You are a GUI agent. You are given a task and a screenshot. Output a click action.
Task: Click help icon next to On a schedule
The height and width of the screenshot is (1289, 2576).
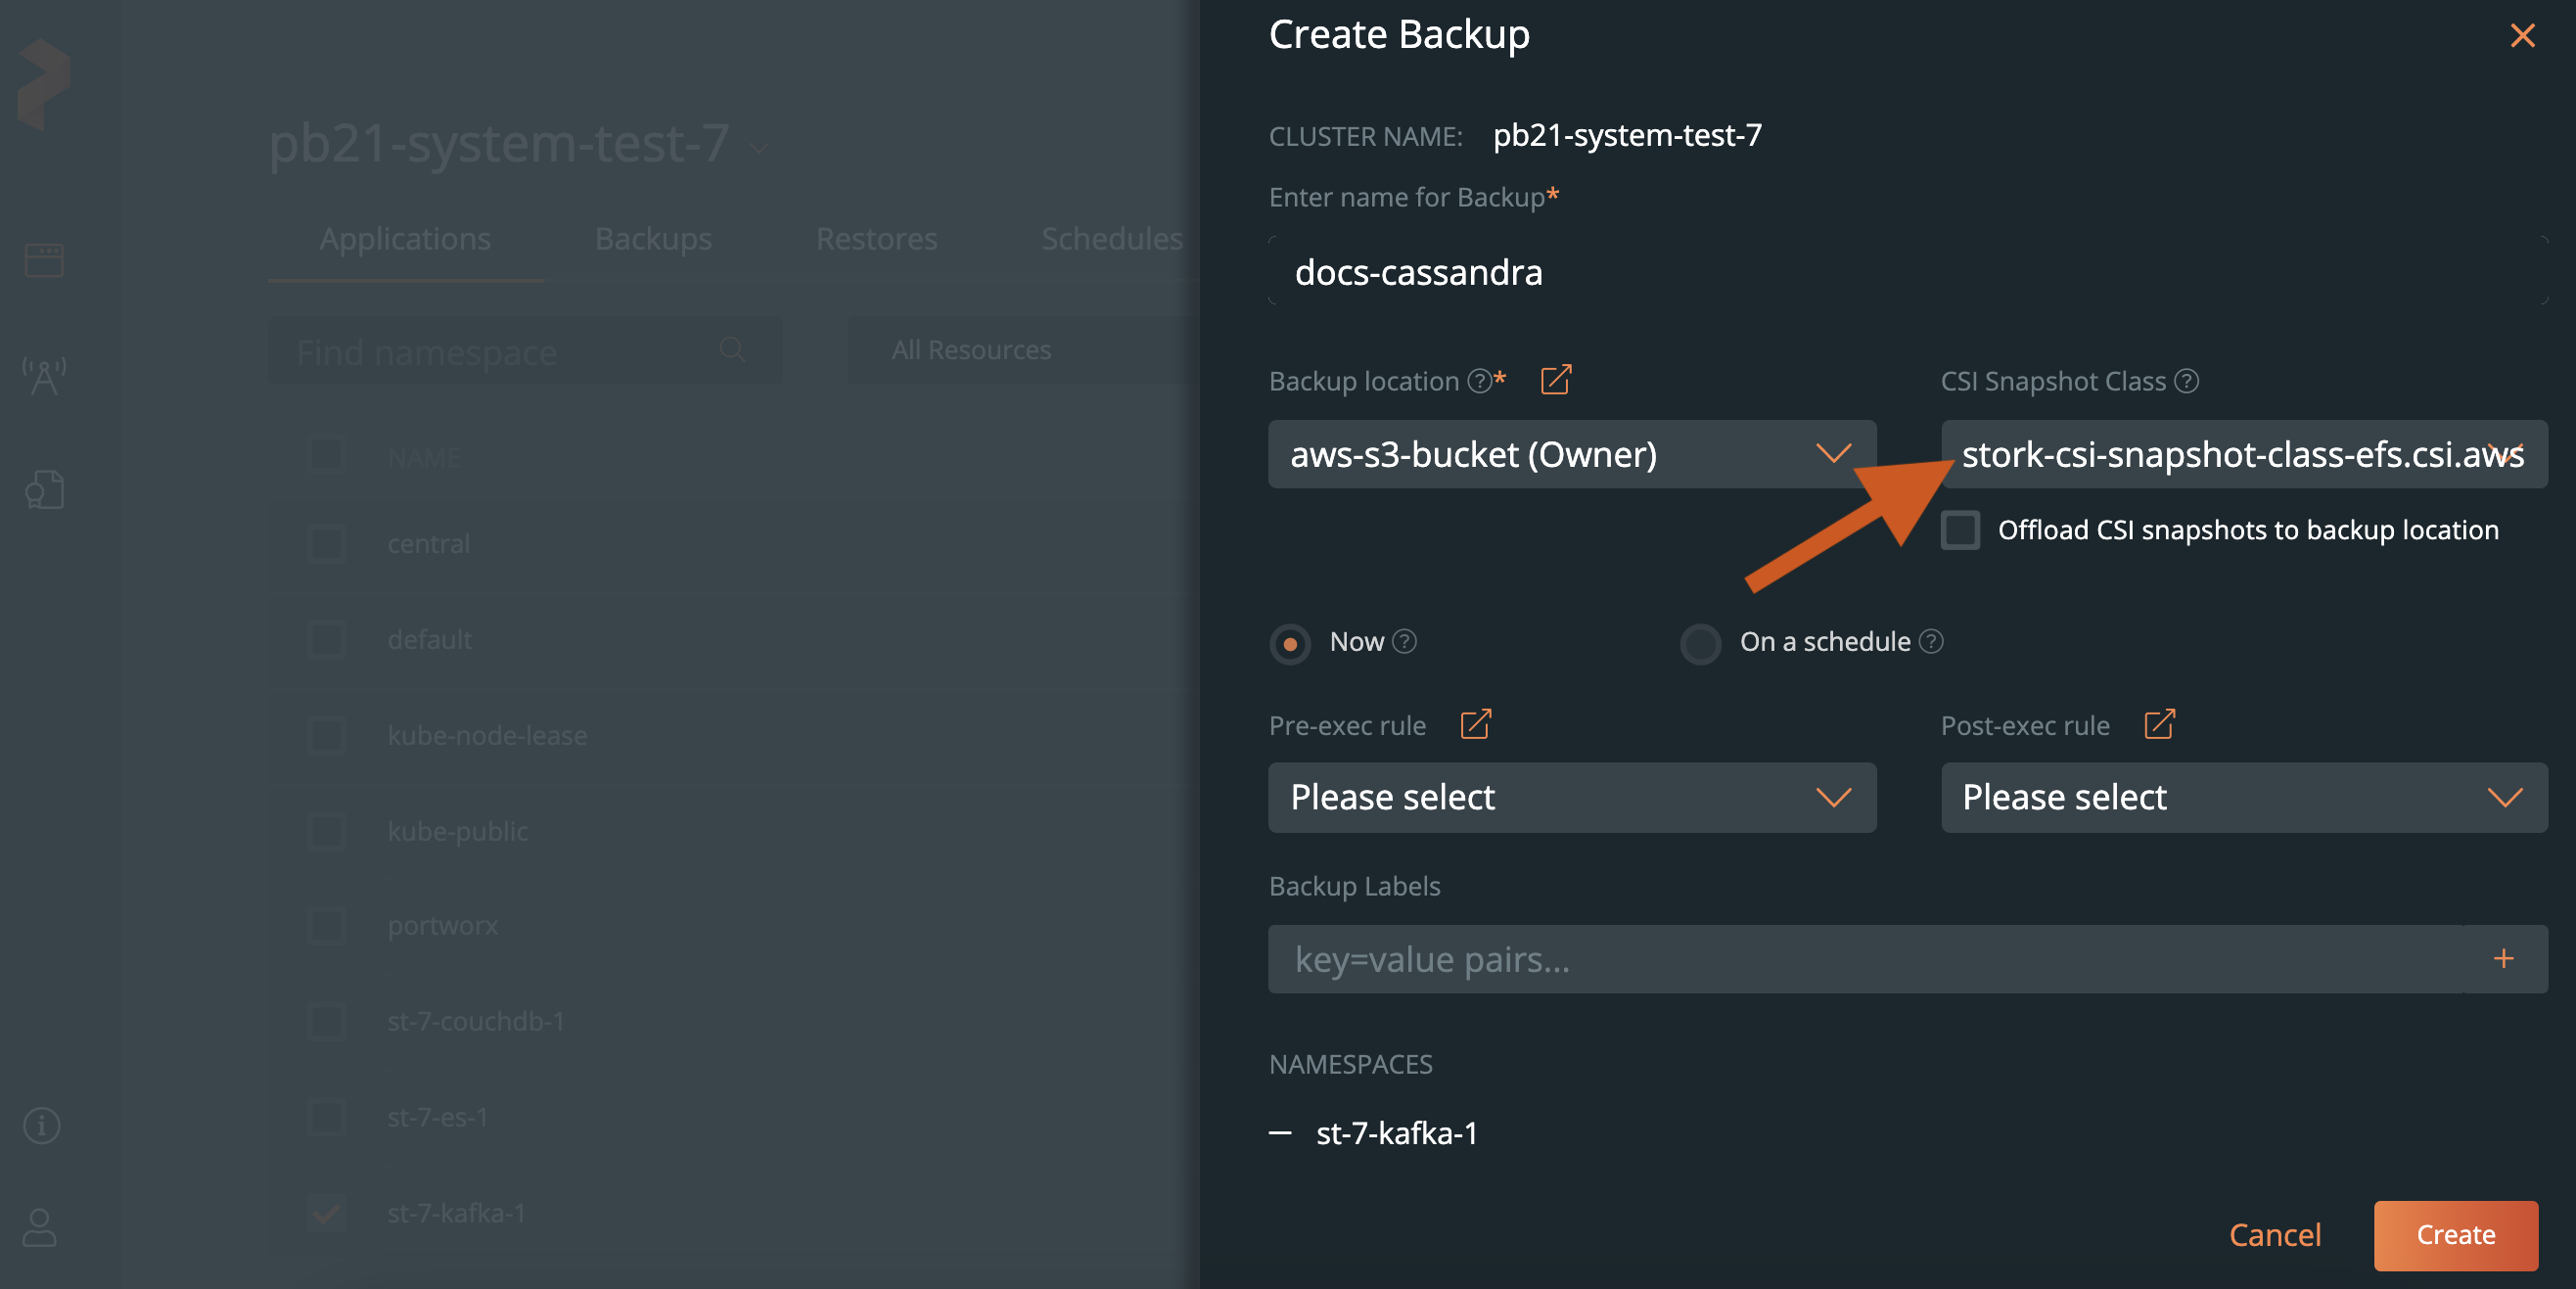tap(1932, 641)
